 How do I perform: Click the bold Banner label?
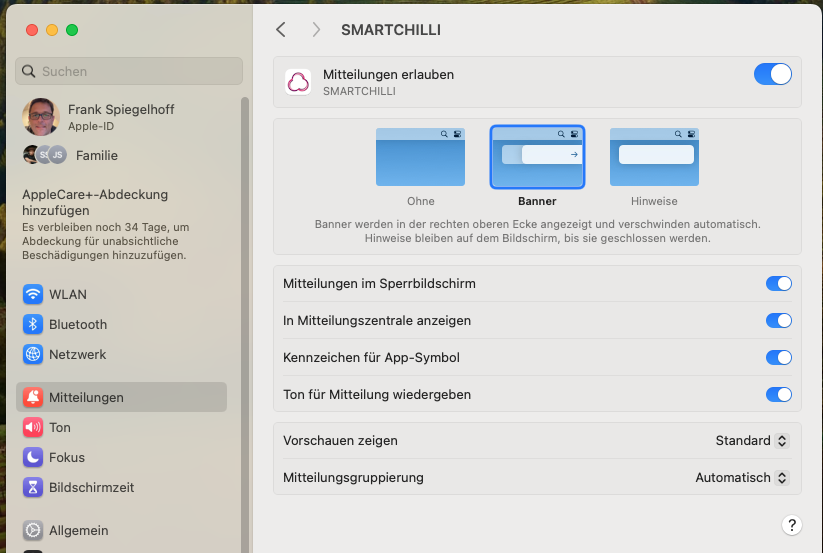click(537, 201)
